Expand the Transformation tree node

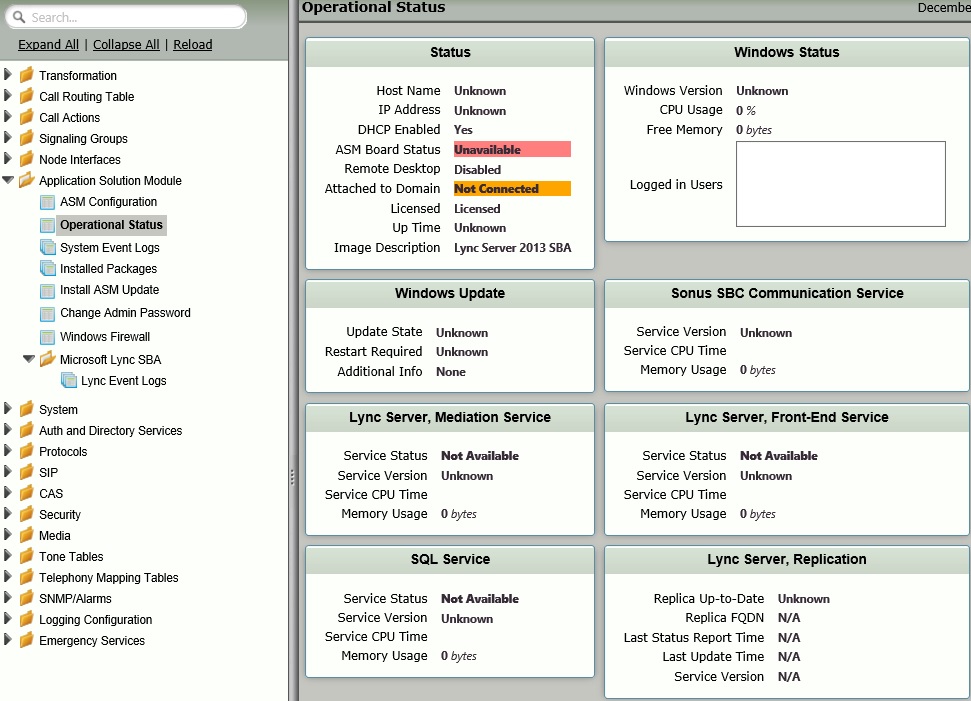click(x=8, y=75)
